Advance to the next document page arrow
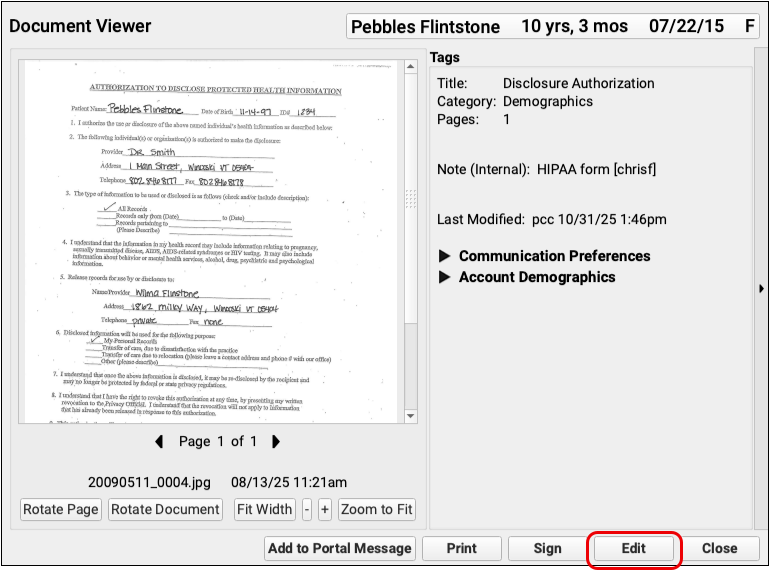 [276, 441]
